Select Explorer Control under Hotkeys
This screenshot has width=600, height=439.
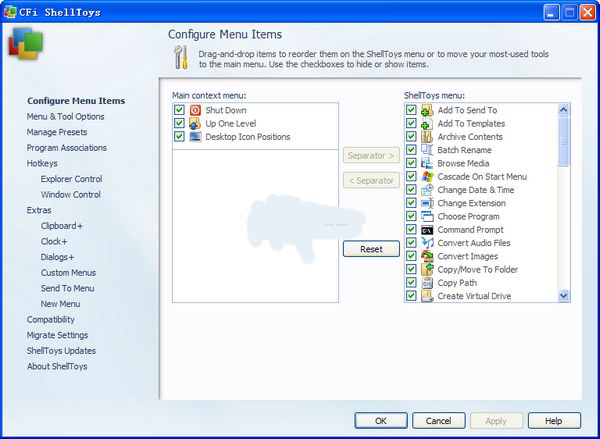point(72,179)
